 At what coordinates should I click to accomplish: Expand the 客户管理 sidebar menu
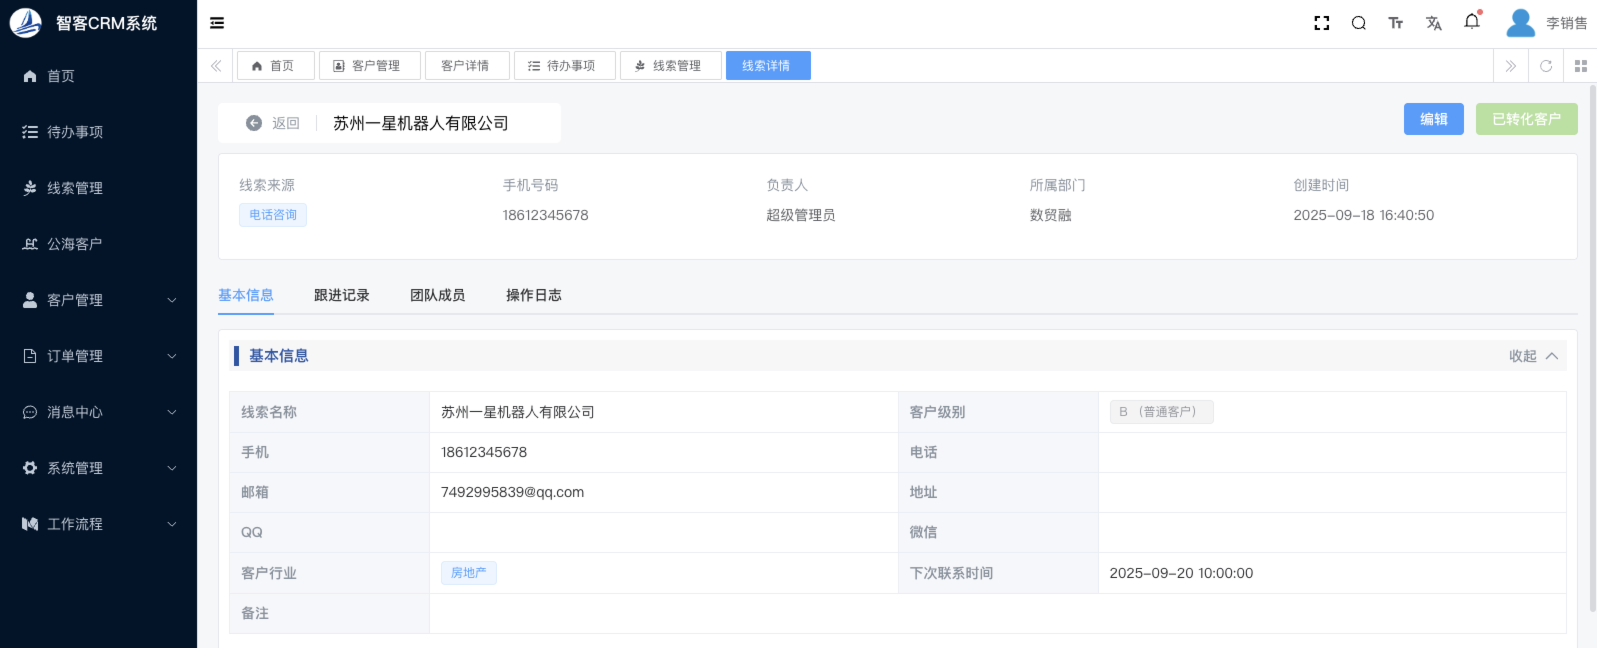coord(98,300)
